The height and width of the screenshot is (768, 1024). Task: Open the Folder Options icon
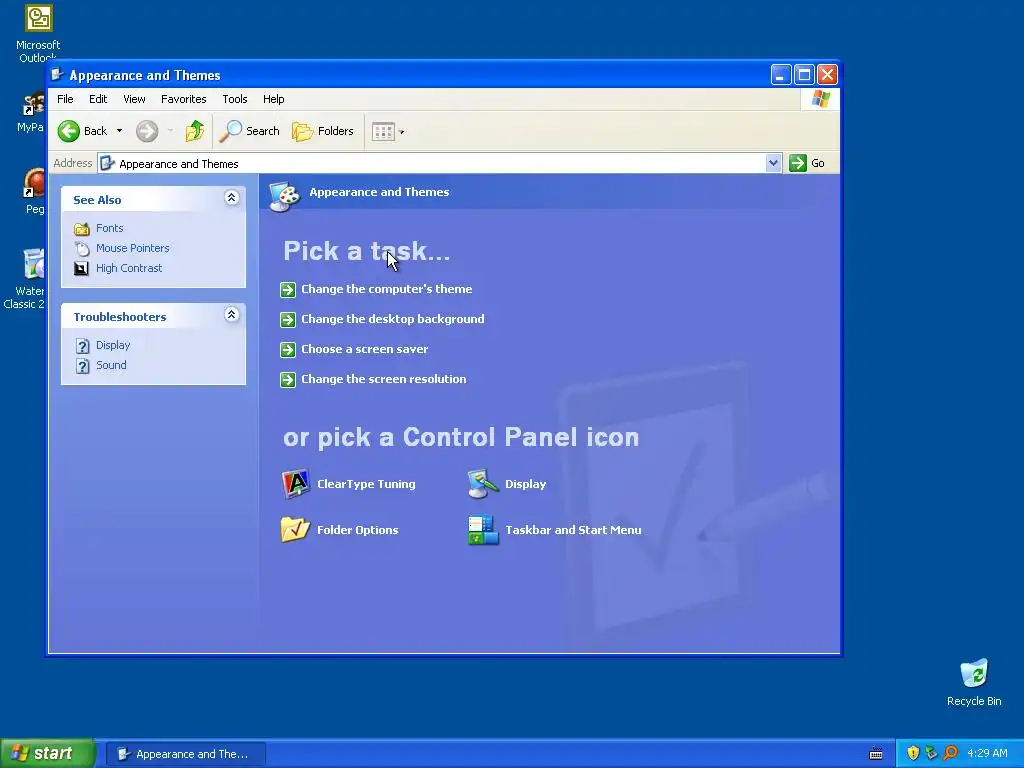pyautogui.click(x=295, y=530)
